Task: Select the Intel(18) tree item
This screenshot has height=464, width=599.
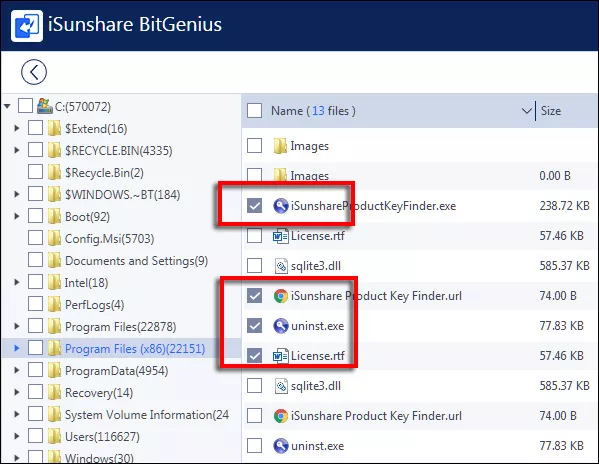Action: (x=86, y=283)
